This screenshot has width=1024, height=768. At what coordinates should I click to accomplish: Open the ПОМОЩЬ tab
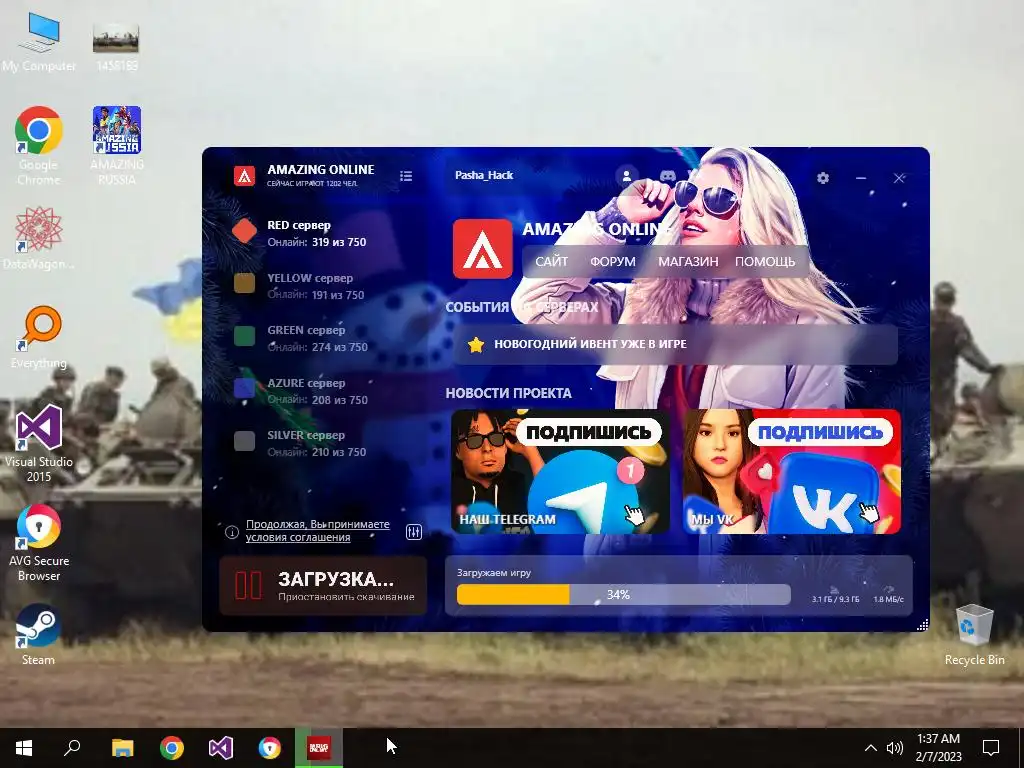765,262
